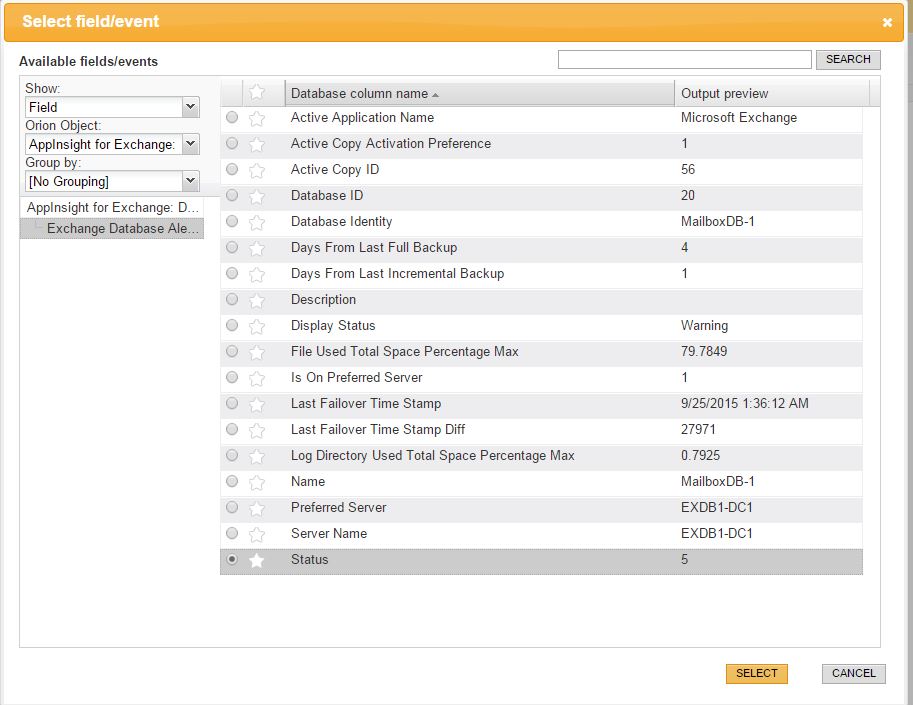Star the Server Name field

pyautogui.click(x=257, y=534)
